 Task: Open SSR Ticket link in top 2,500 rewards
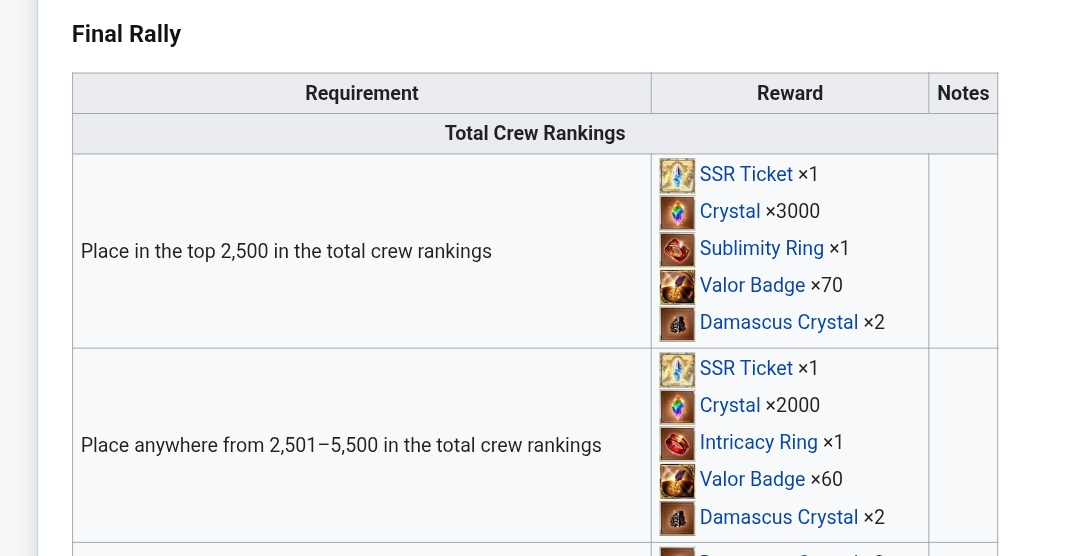[x=746, y=174]
